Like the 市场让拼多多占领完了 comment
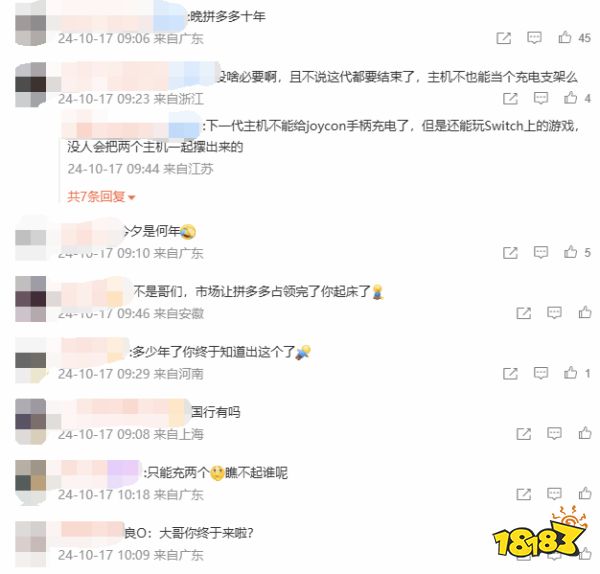Screen dimensions: 600x574 point(585,312)
